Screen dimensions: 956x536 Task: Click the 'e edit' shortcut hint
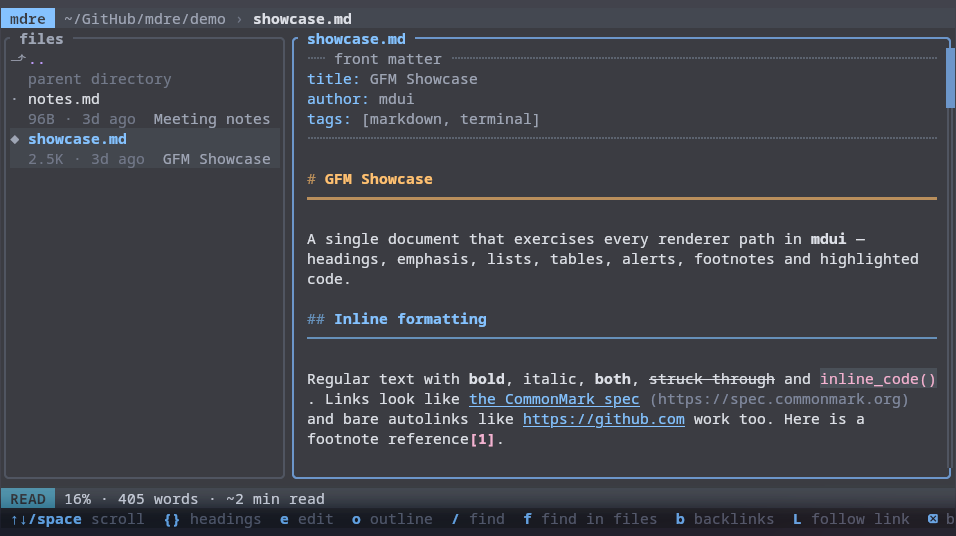coord(307,519)
